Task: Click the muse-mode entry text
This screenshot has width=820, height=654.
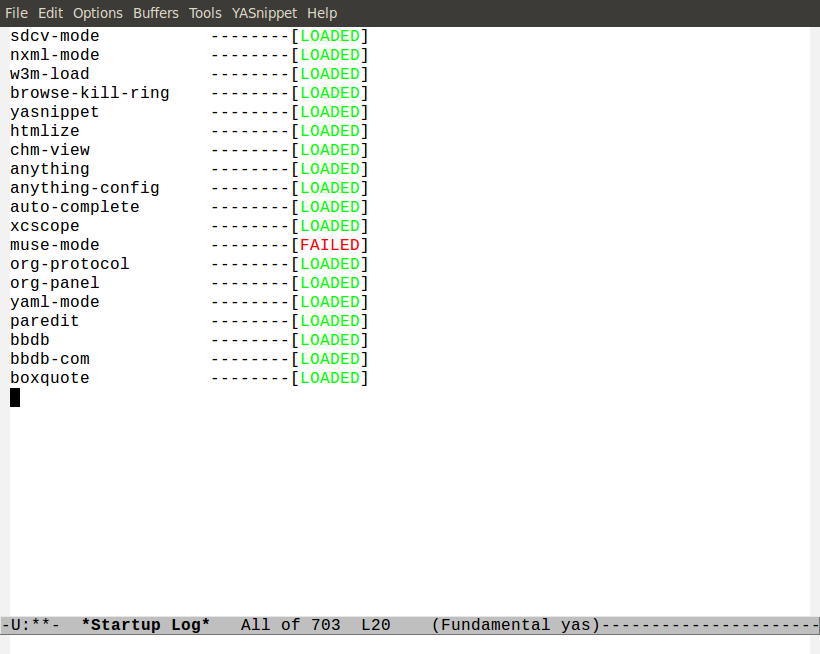Action: point(54,245)
